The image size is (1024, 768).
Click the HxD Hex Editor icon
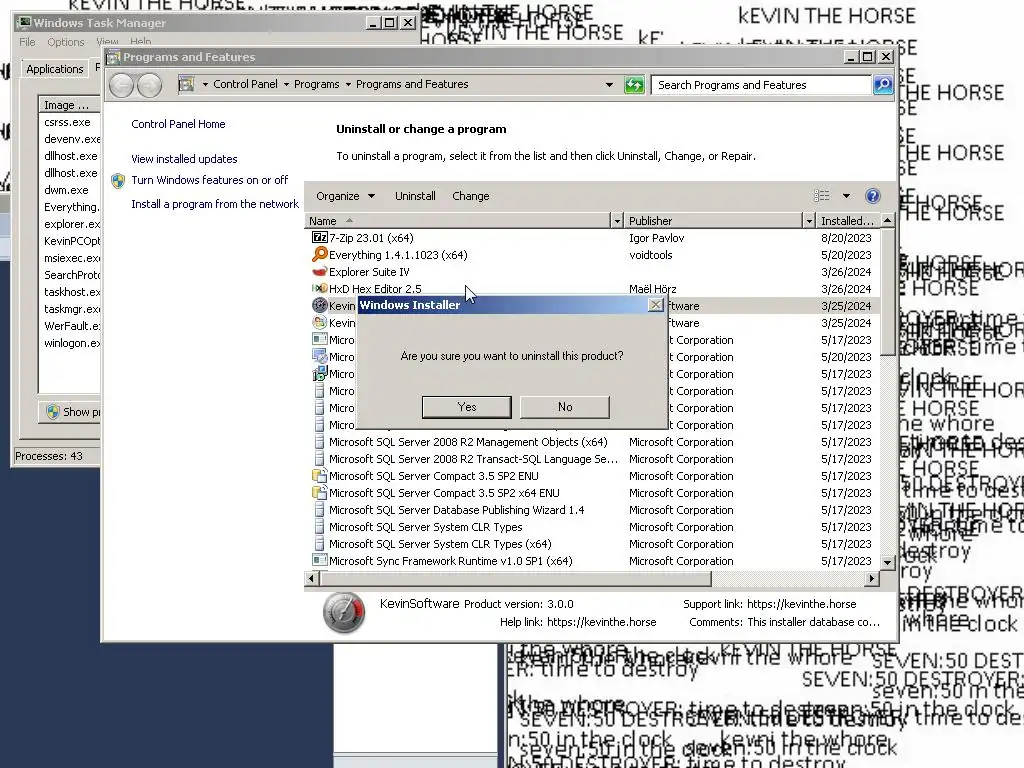click(x=319, y=289)
